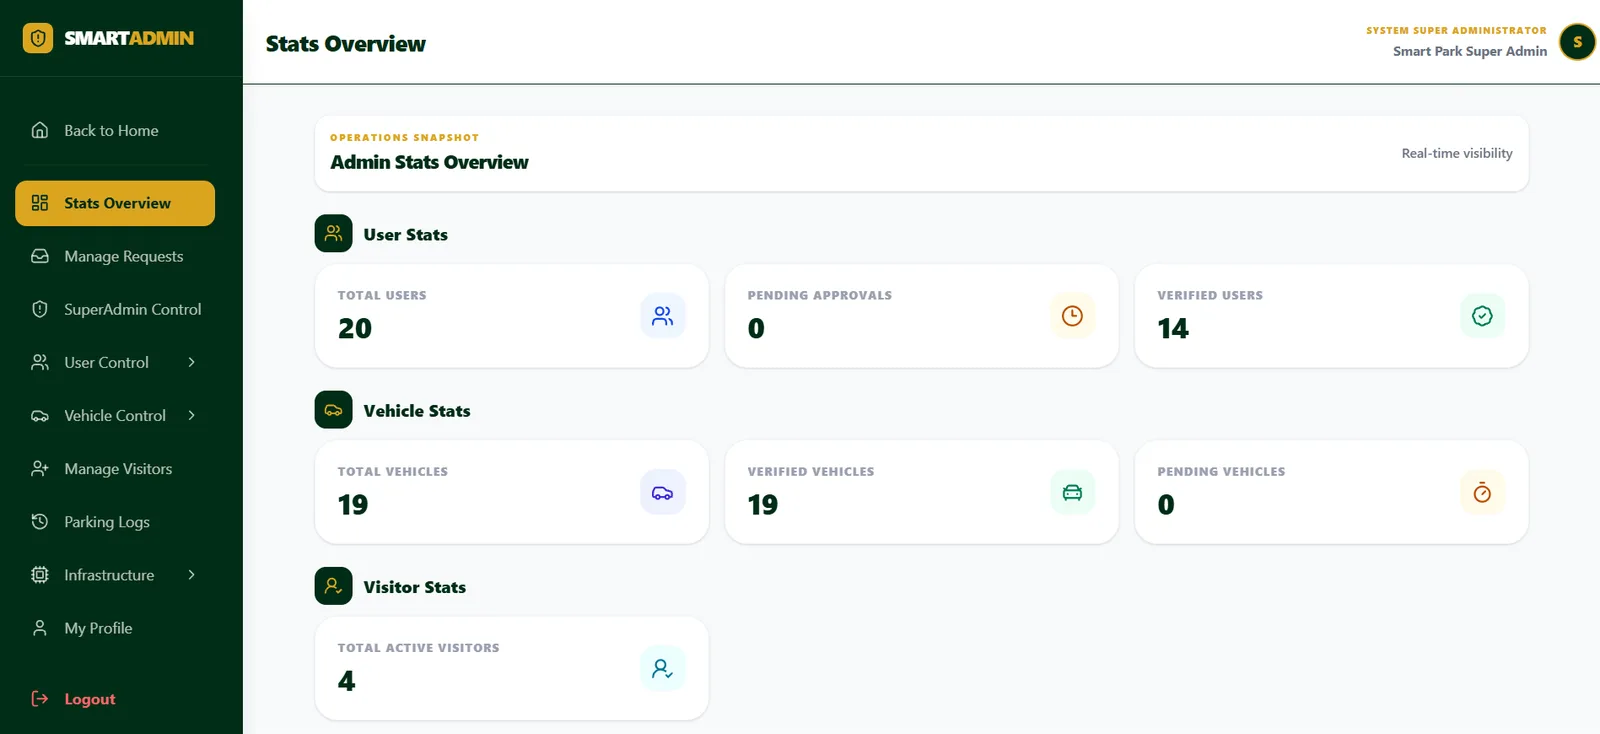The height and width of the screenshot is (734, 1600).
Task: Click the logout arrow icon
Action: click(x=40, y=699)
